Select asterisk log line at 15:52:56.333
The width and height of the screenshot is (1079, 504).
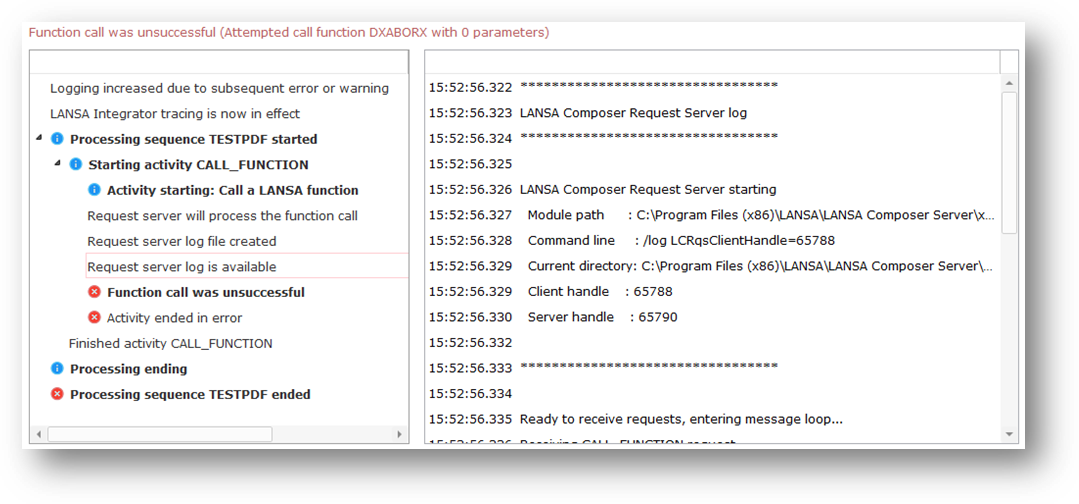pos(712,368)
